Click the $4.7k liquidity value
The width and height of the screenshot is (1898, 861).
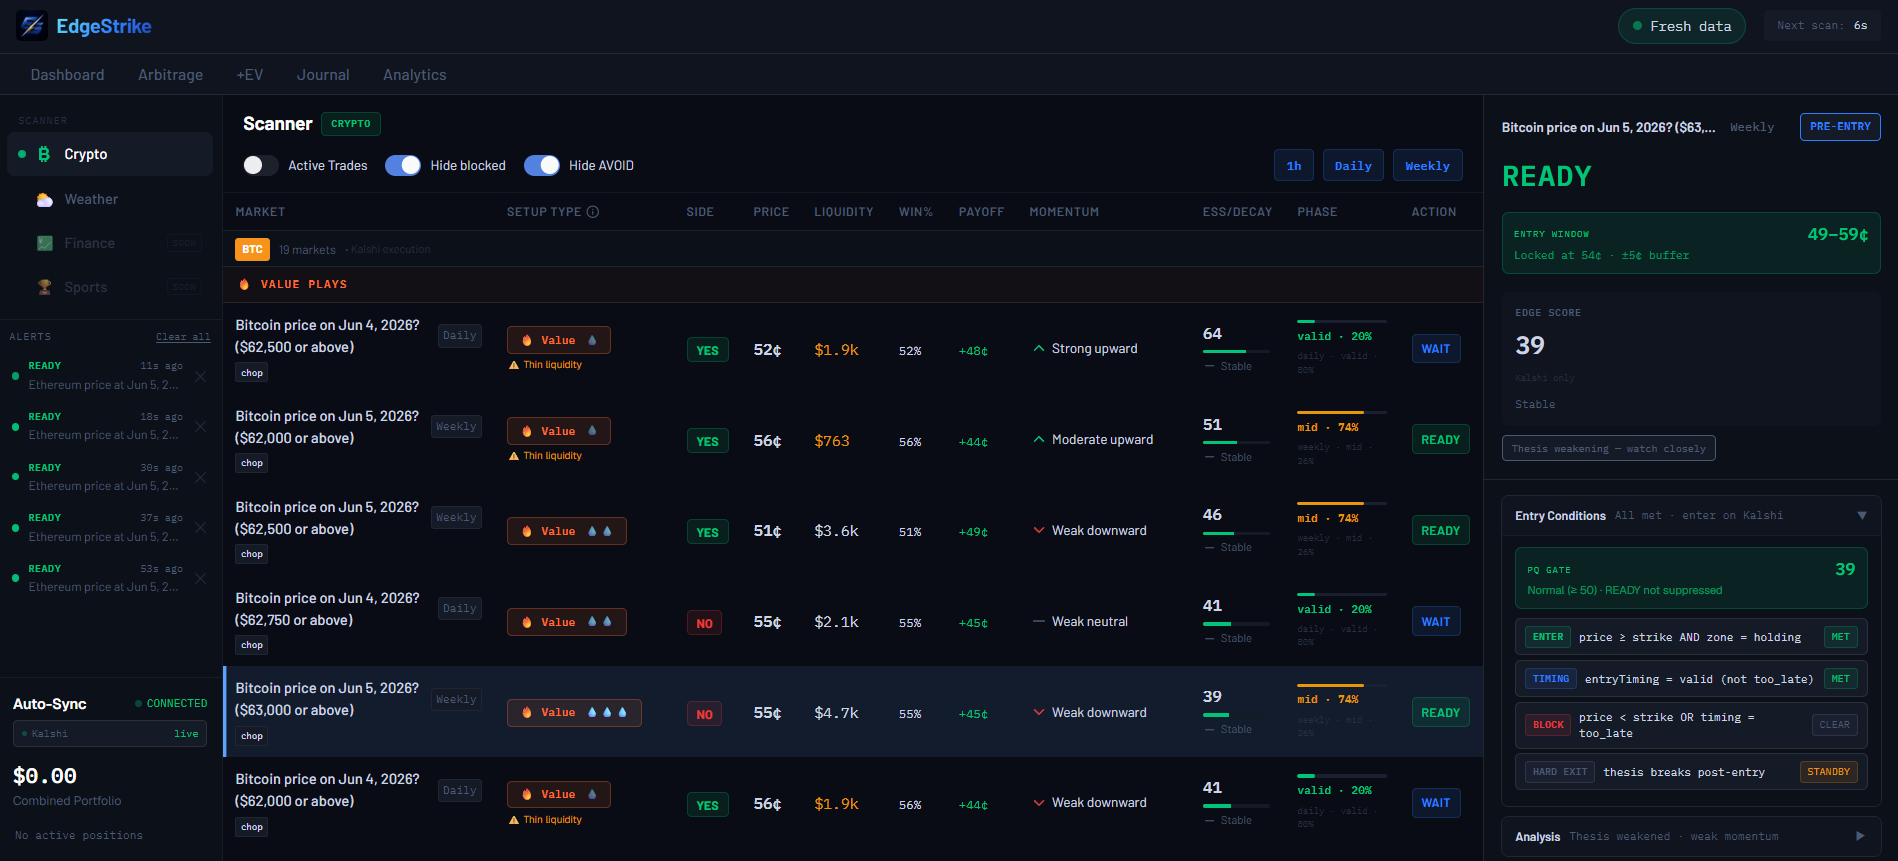(x=836, y=713)
